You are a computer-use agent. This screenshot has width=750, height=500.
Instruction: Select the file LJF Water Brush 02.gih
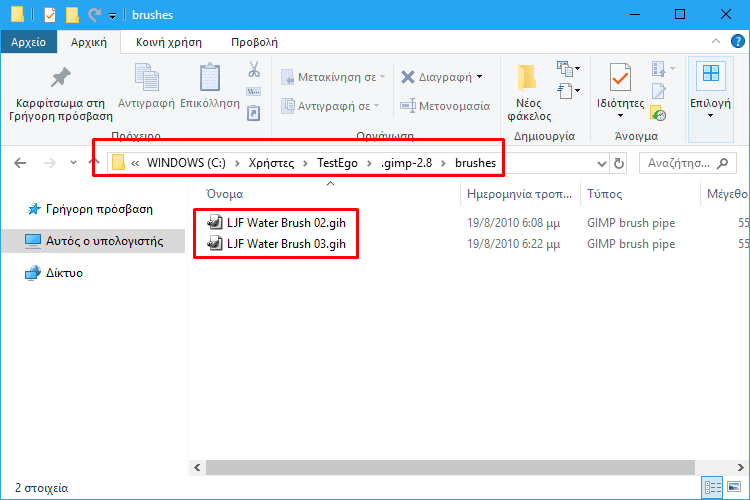coord(276,222)
